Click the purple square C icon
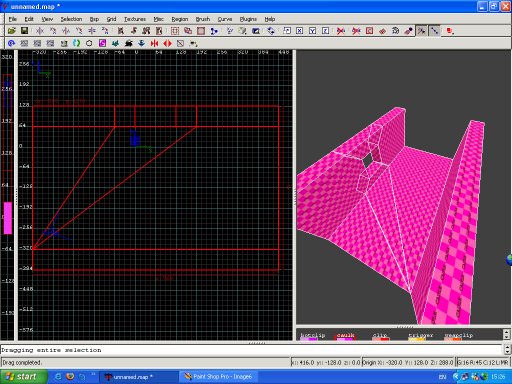The width and height of the screenshot is (512, 384). pos(102,43)
